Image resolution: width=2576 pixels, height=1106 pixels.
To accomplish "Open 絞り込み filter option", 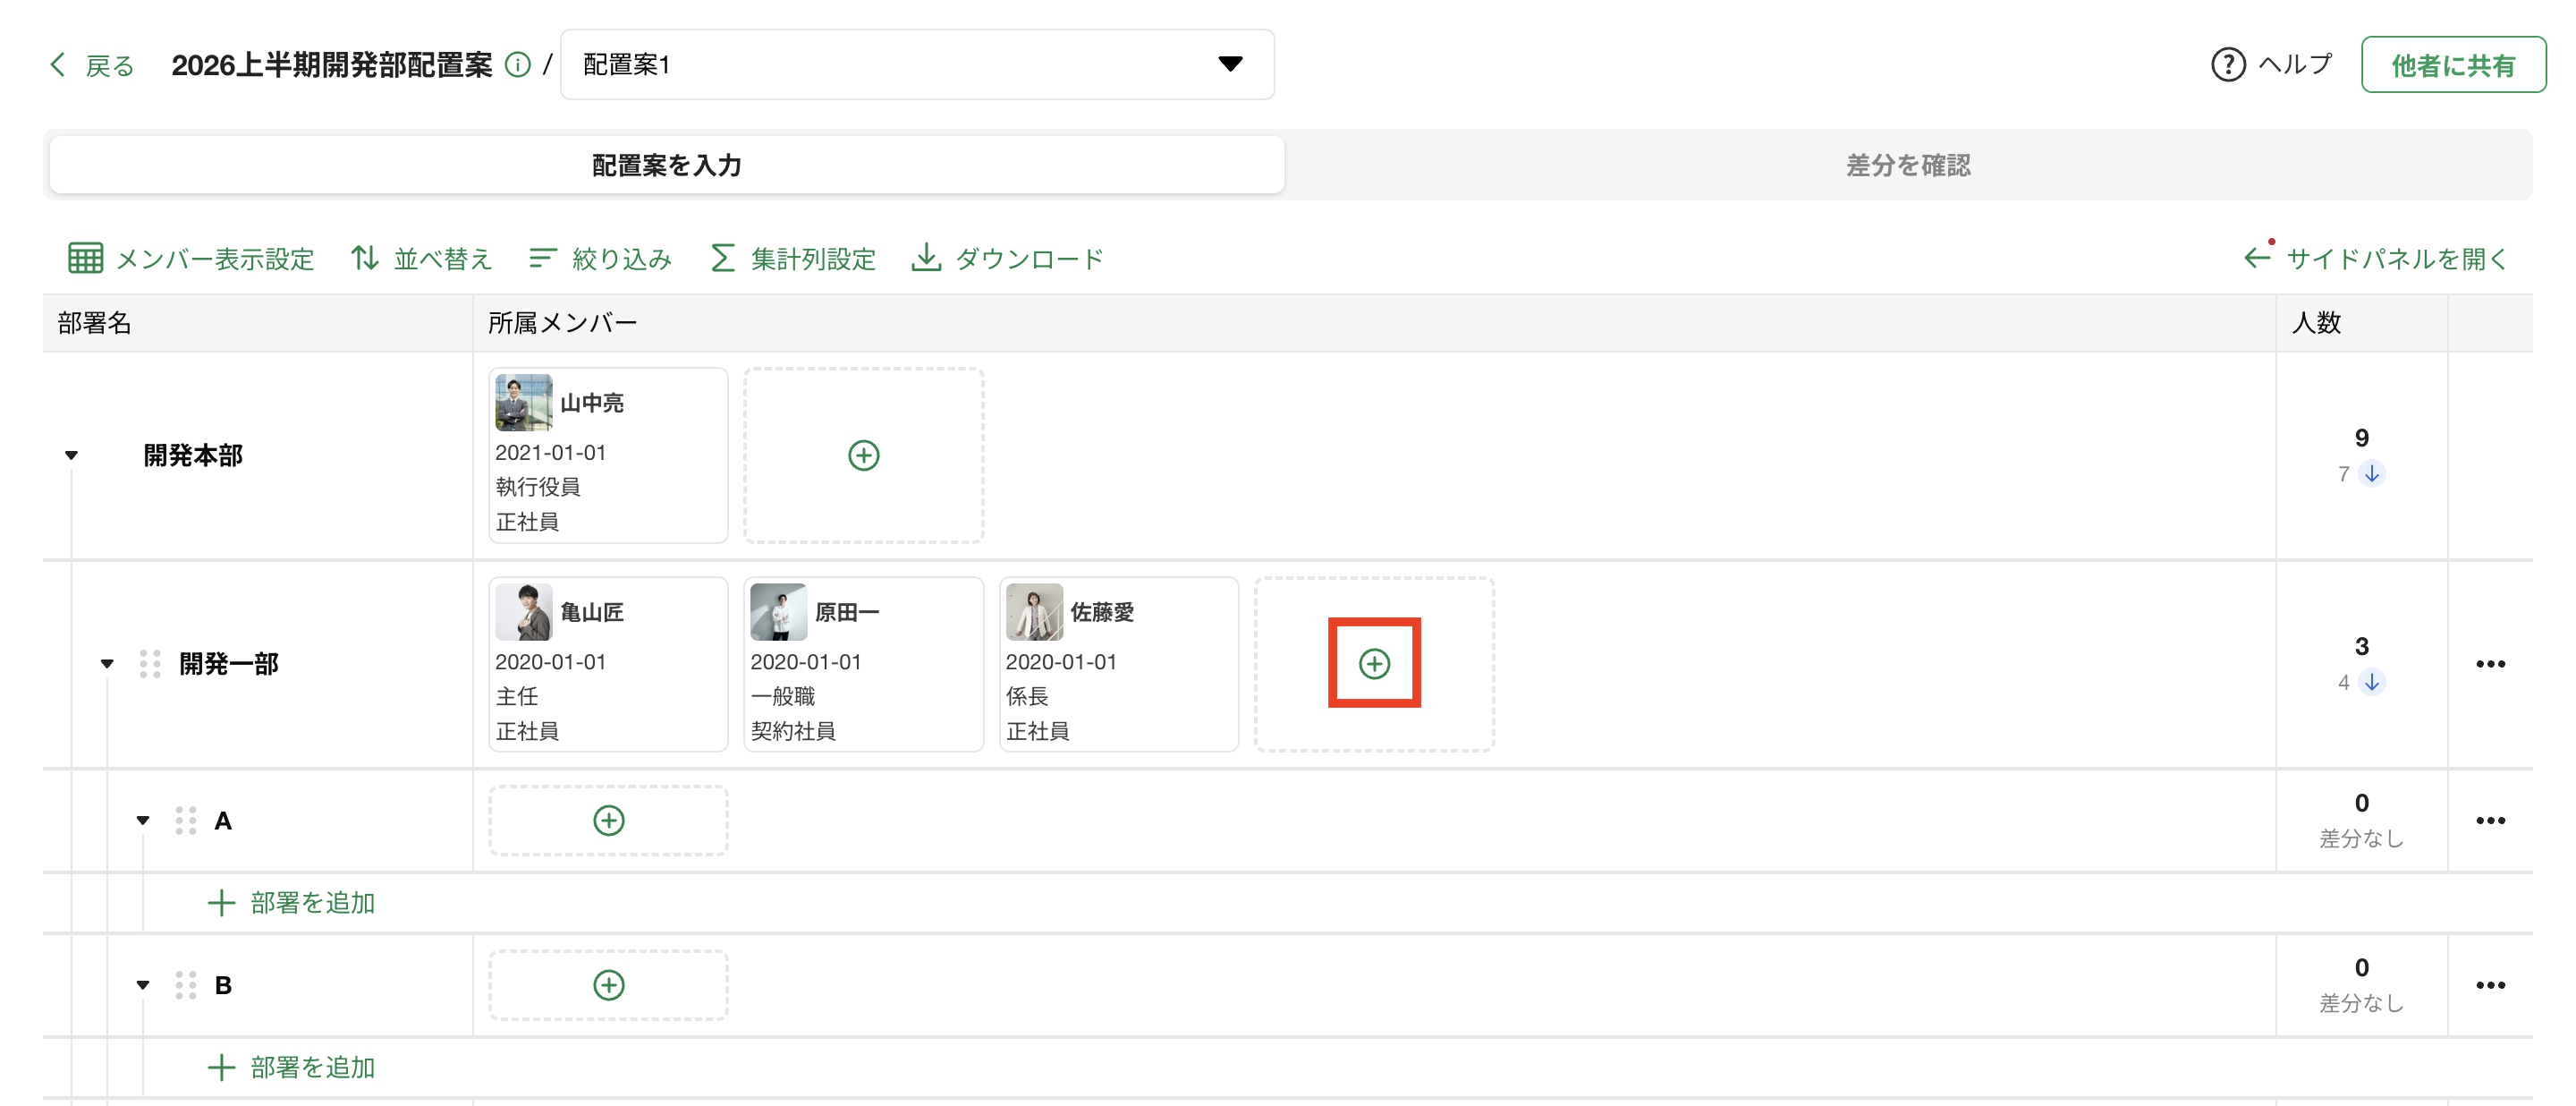I will [x=600, y=259].
